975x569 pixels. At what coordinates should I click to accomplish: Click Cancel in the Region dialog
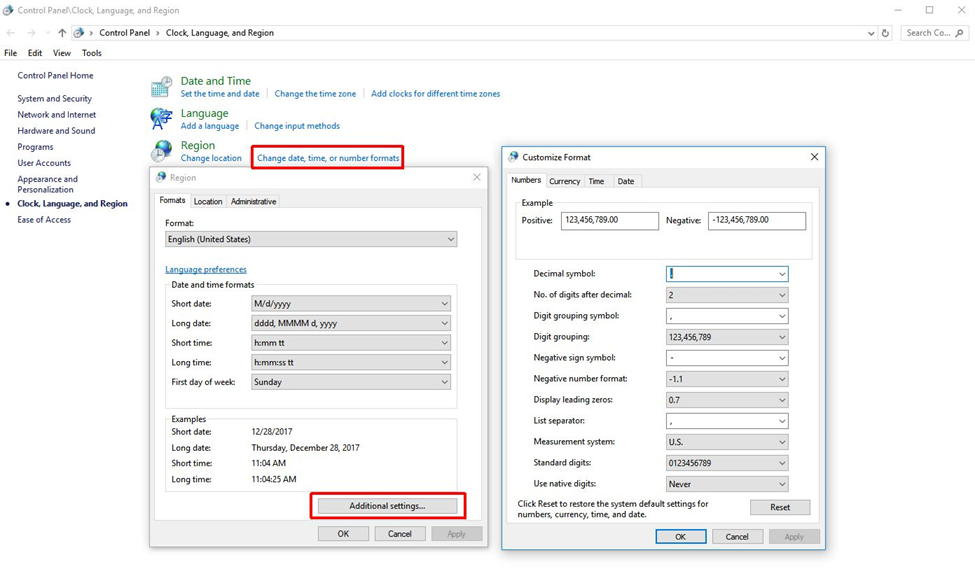(x=400, y=534)
